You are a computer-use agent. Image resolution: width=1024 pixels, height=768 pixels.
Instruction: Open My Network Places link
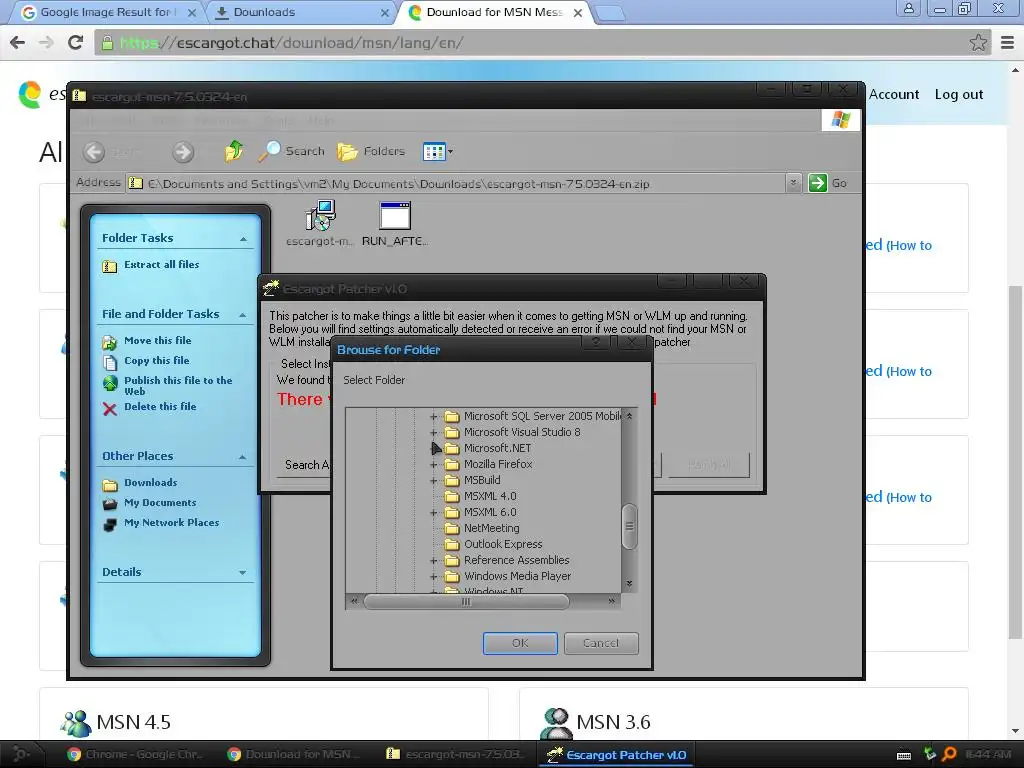point(172,522)
